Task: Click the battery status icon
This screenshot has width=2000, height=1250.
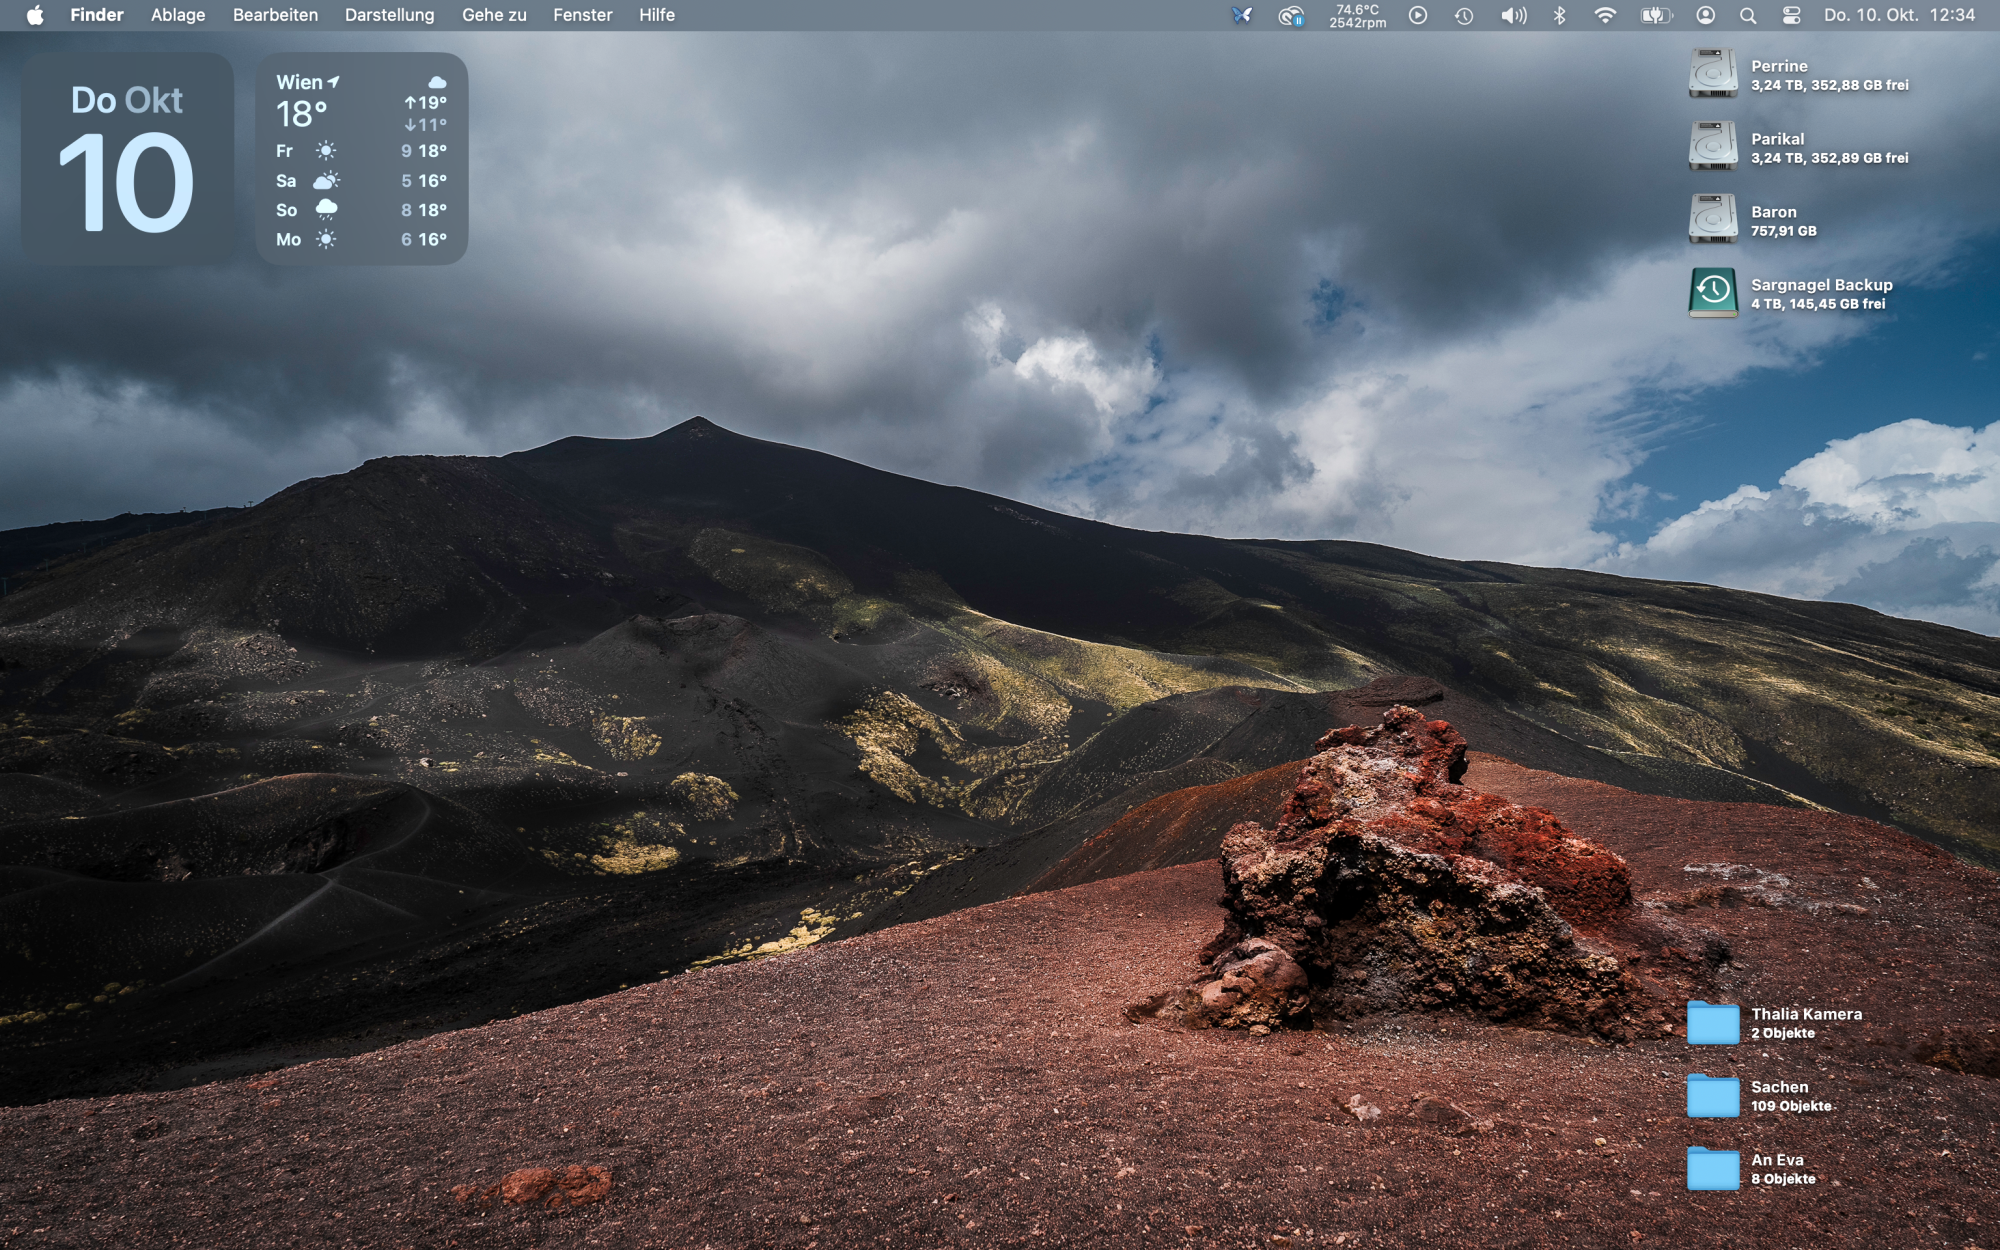Action: (x=1656, y=15)
